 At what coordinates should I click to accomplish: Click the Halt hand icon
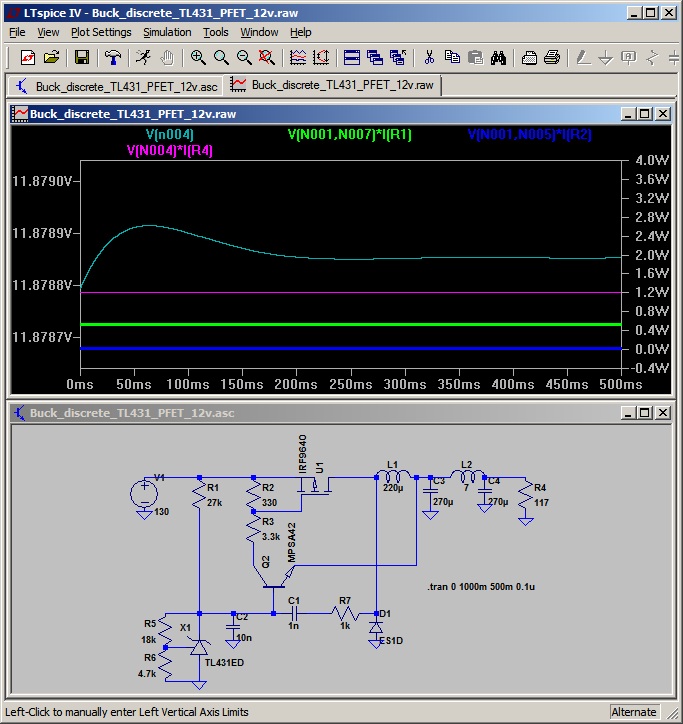pos(167,57)
